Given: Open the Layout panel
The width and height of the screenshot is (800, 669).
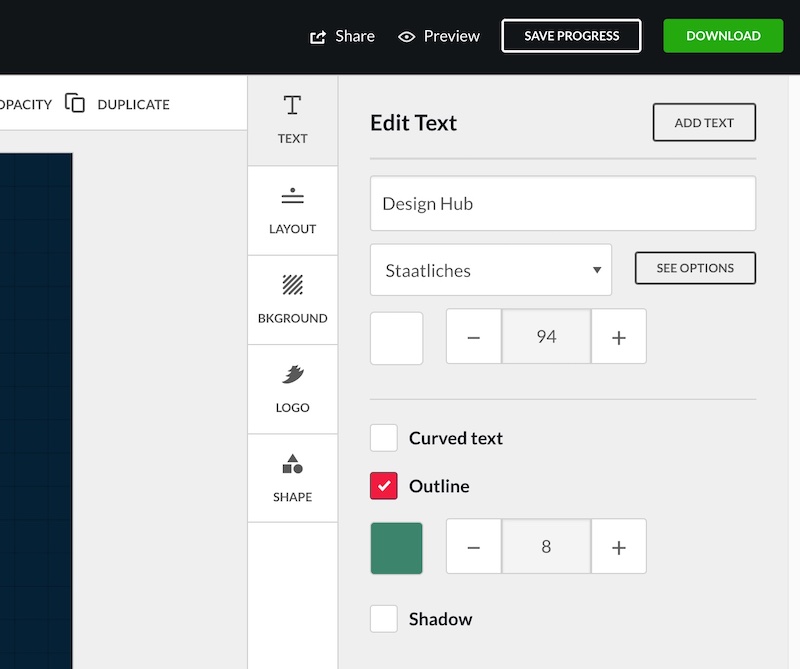Looking at the screenshot, I should click(x=292, y=210).
